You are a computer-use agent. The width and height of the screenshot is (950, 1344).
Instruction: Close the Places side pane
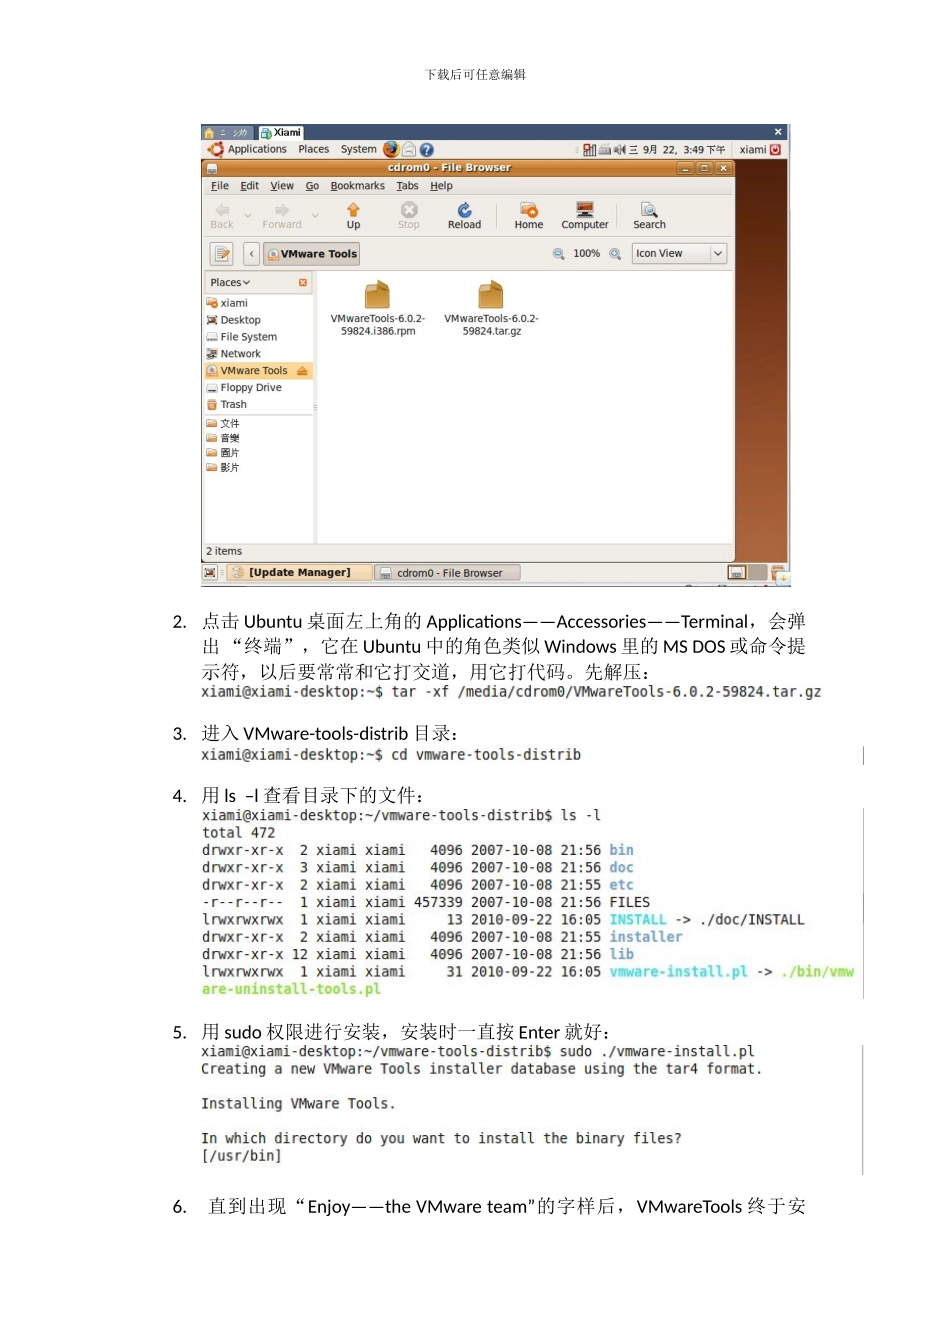[303, 283]
